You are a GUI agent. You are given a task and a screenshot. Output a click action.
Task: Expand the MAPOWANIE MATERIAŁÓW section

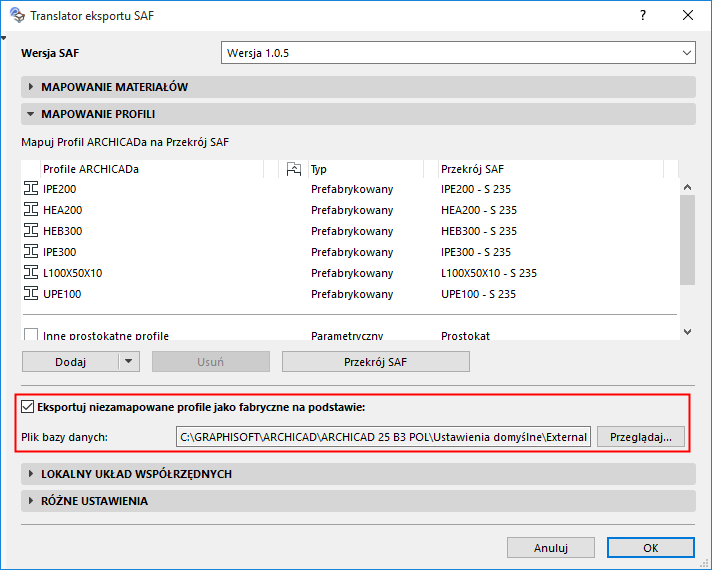tap(358, 87)
